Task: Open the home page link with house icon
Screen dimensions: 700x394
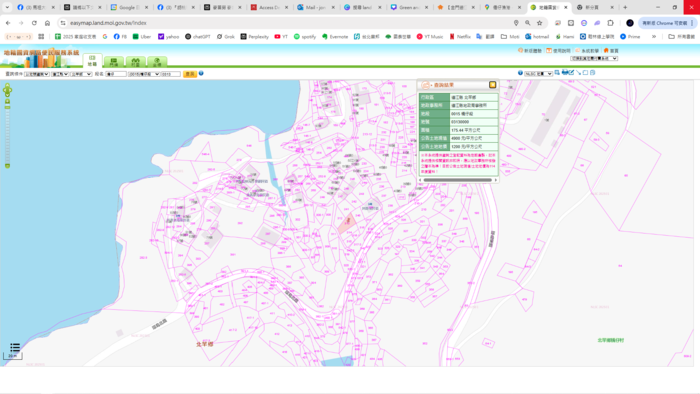Action: (611, 51)
